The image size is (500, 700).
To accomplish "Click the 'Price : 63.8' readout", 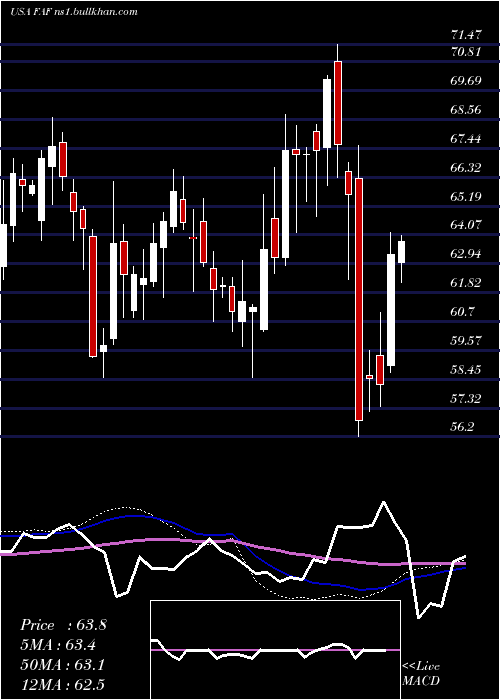I will click(x=63, y=625).
